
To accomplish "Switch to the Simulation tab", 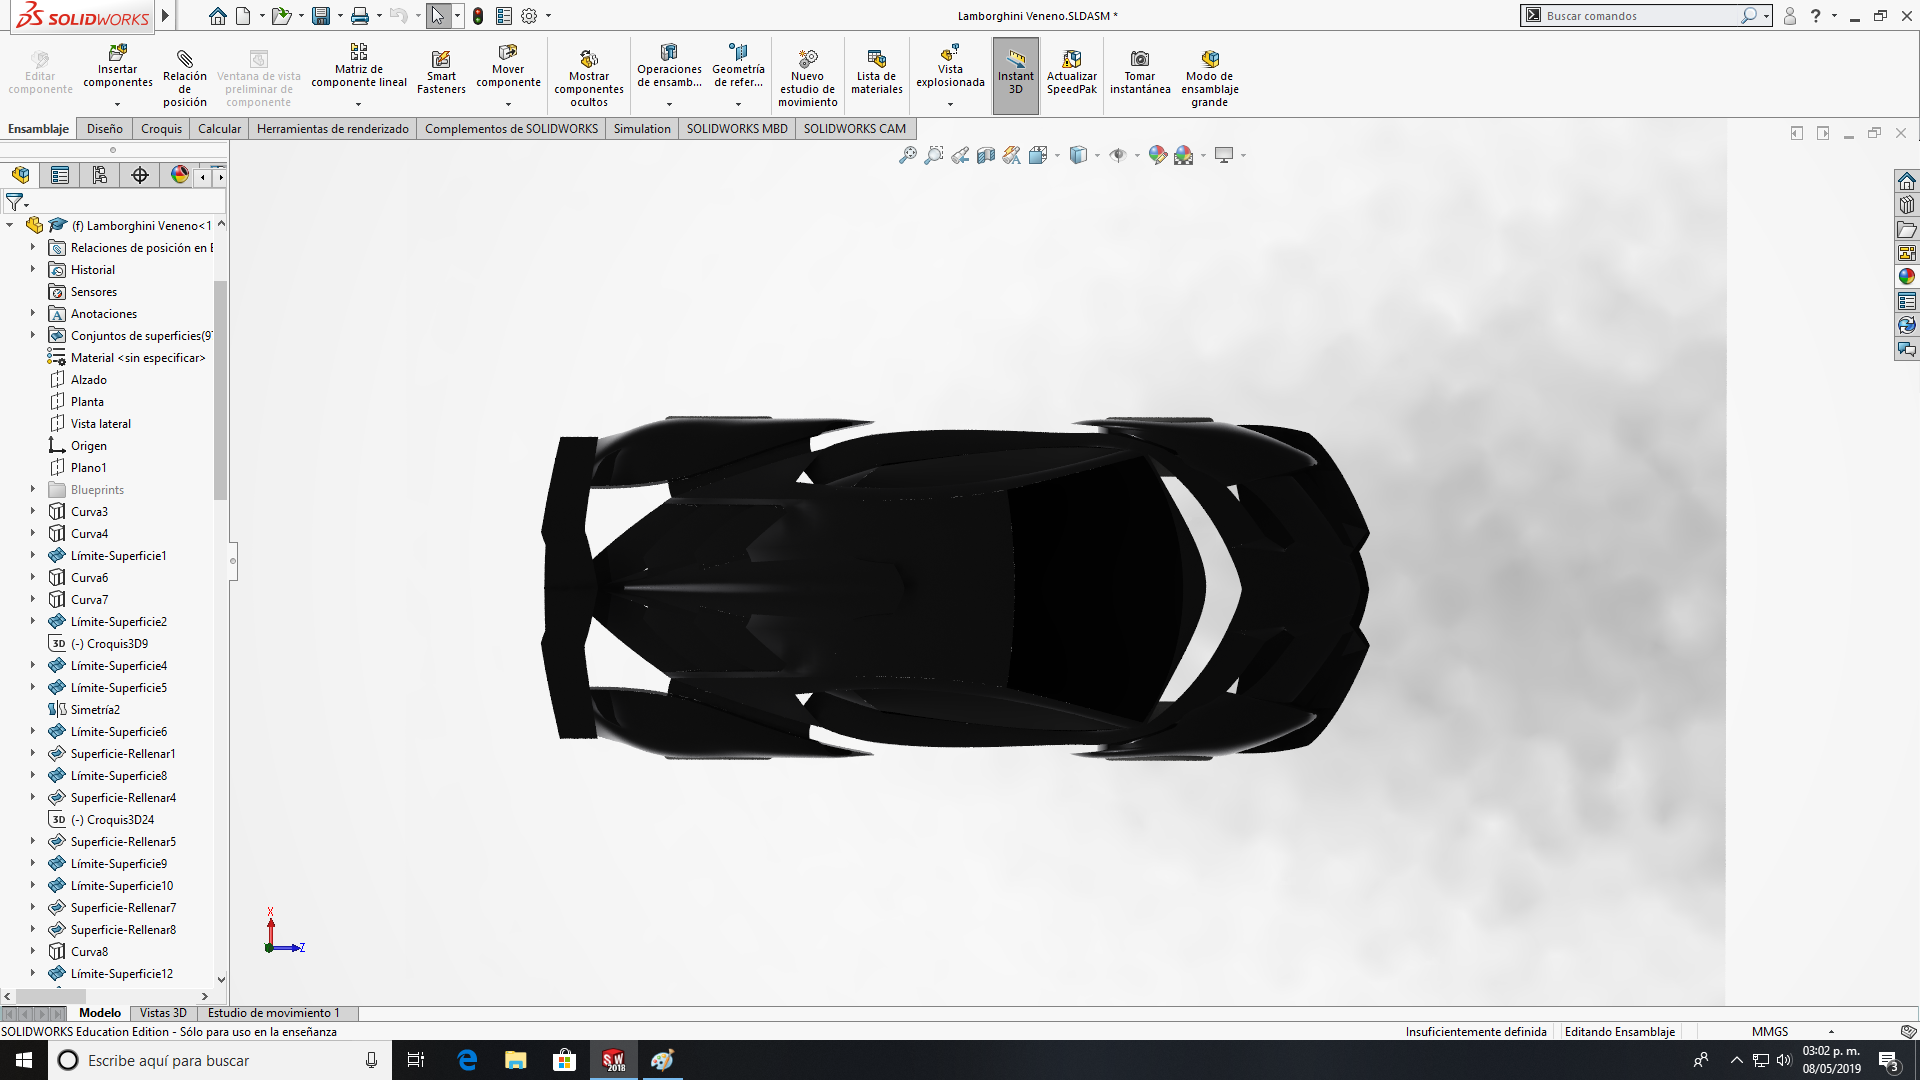I will [642, 129].
